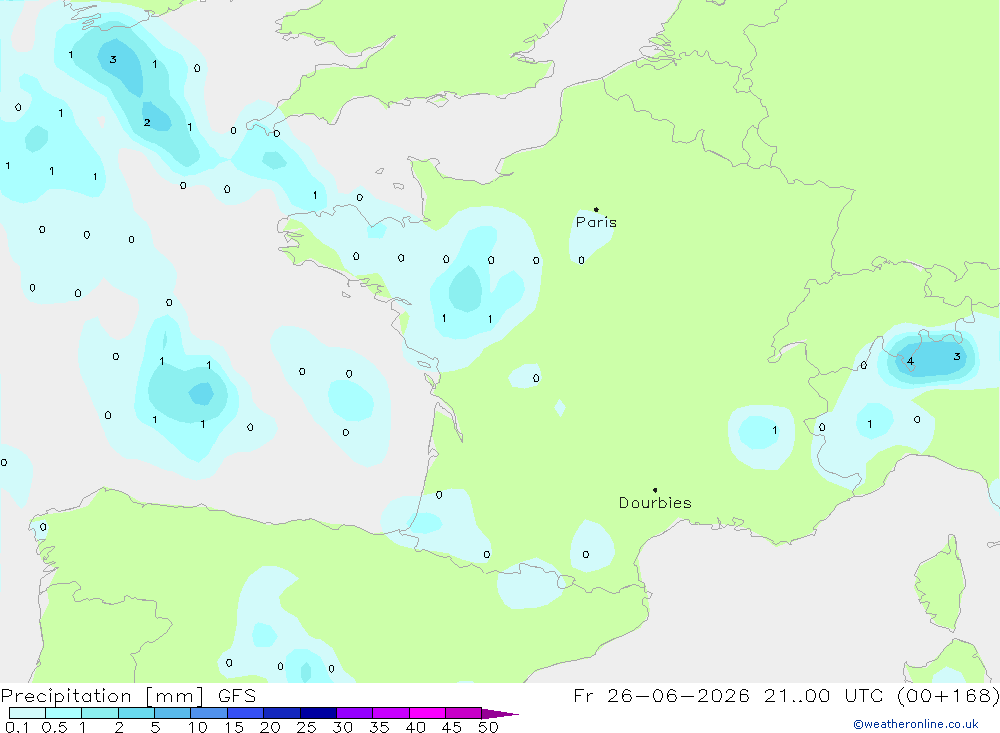The width and height of the screenshot is (1000, 733).
Task: Pick the 10–15 mm blue legend swatch
Action: [209, 713]
